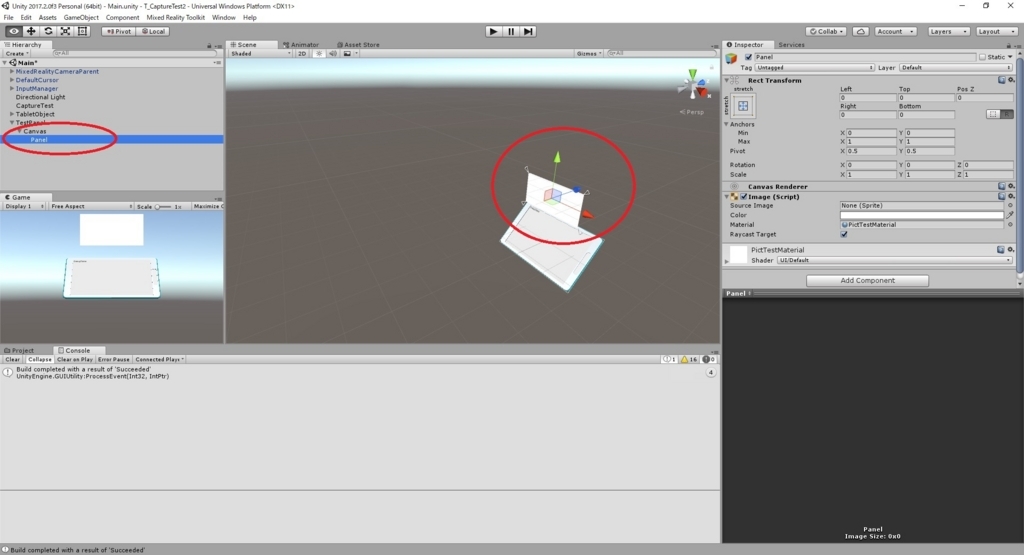The height and width of the screenshot is (555, 1024).
Task: Open the Shaded draw mode dropdown
Action: 261,54
